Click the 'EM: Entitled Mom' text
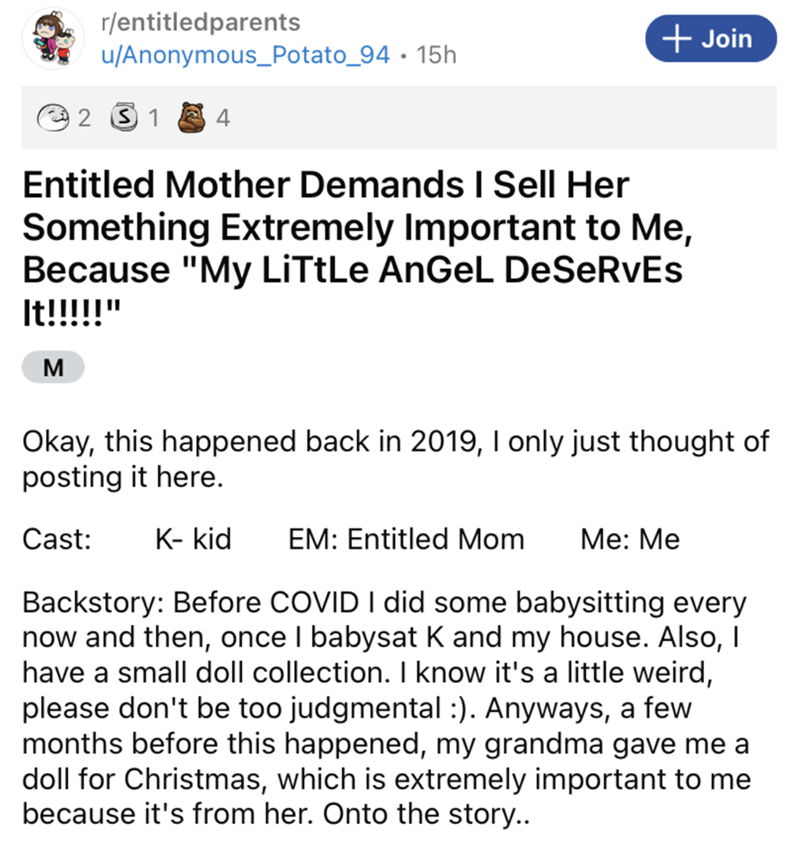 [406, 539]
